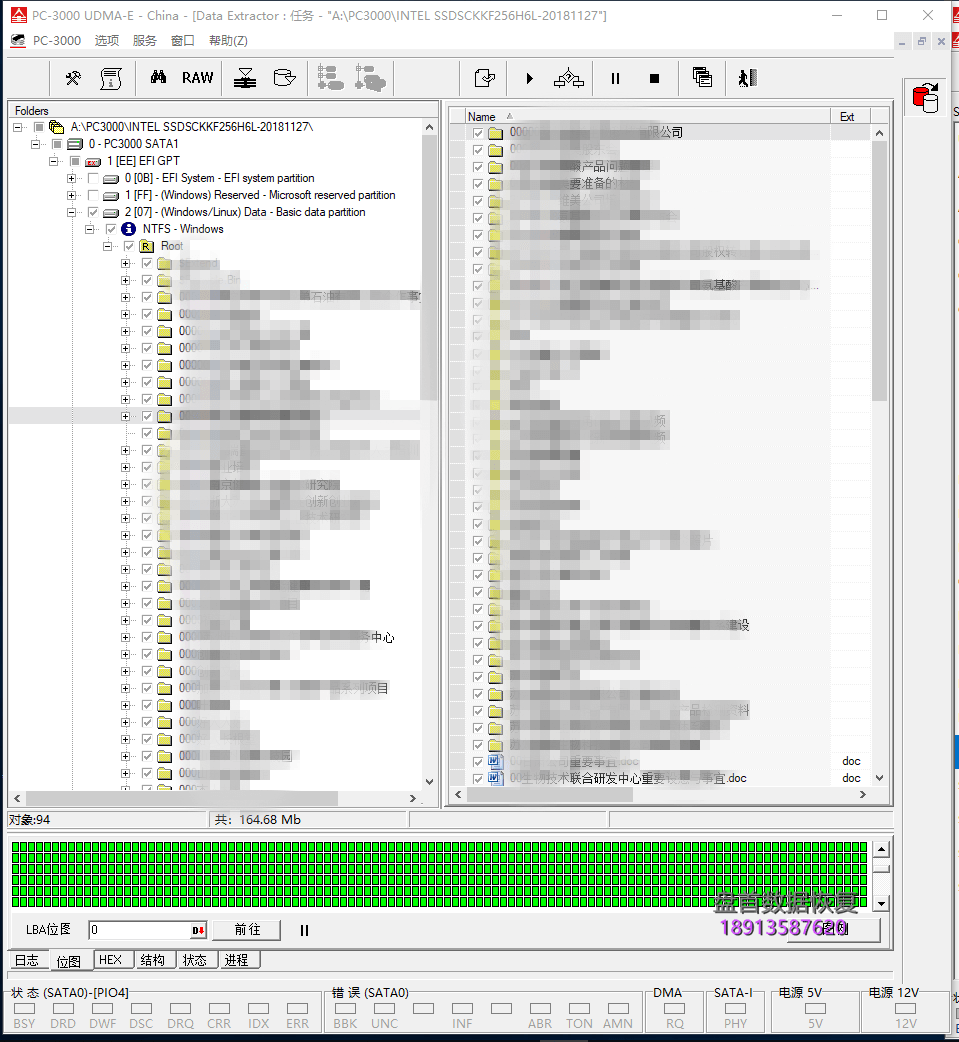Open the drive with arrow toolbar icon

point(284,78)
